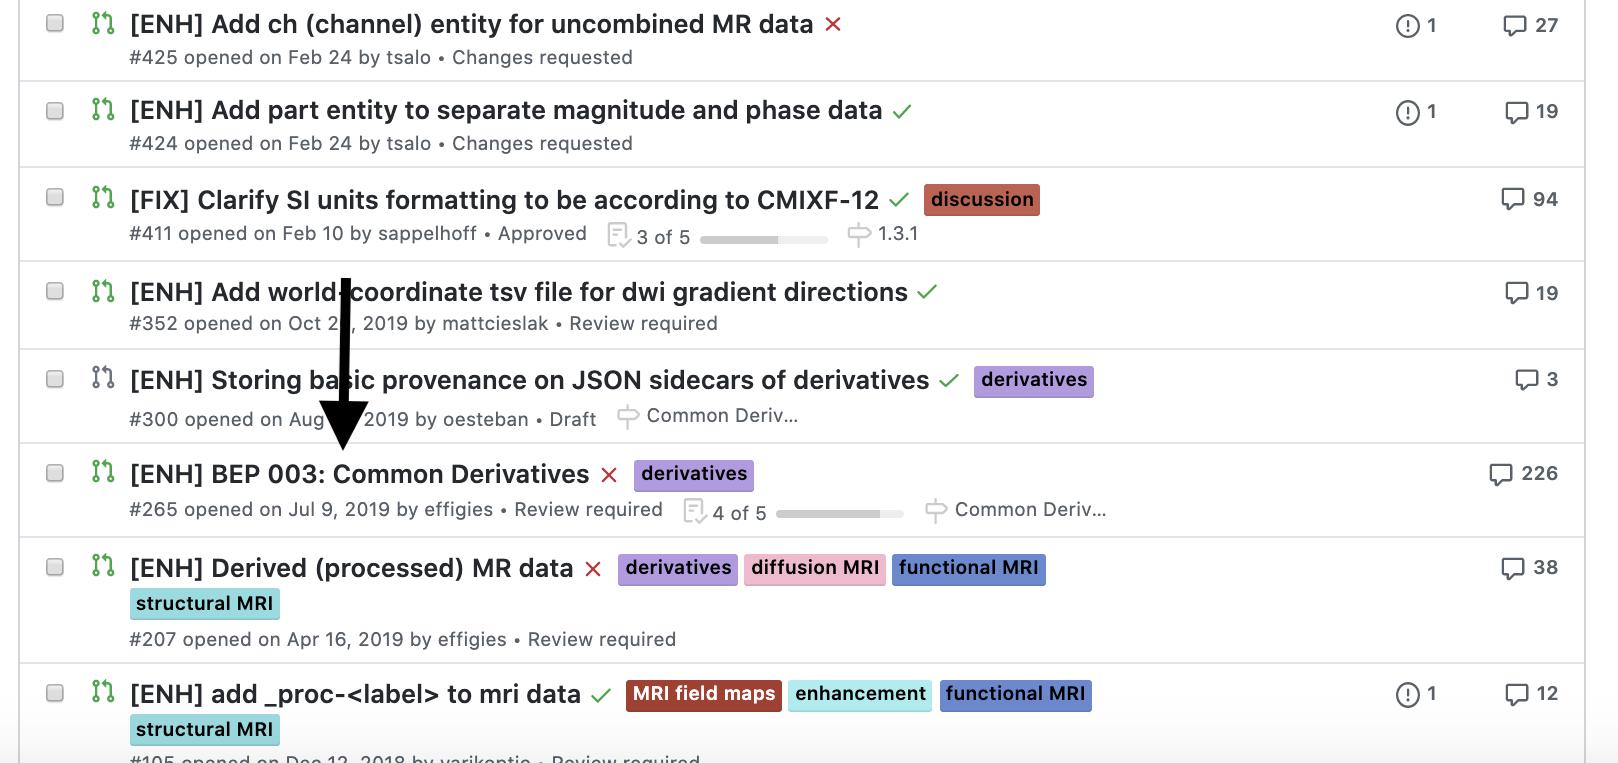Filter by red discussion label
Image resolution: width=1618 pixels, height=763 pixels.
[981, 200]
